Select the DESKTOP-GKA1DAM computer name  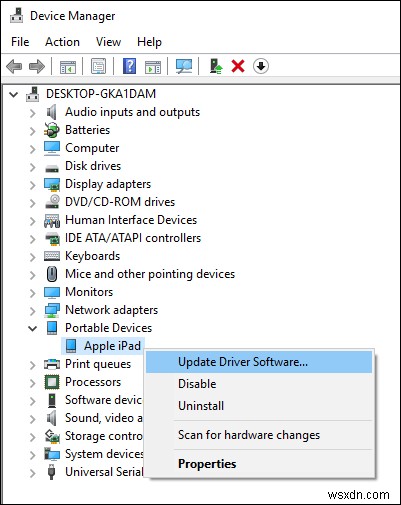101,94
